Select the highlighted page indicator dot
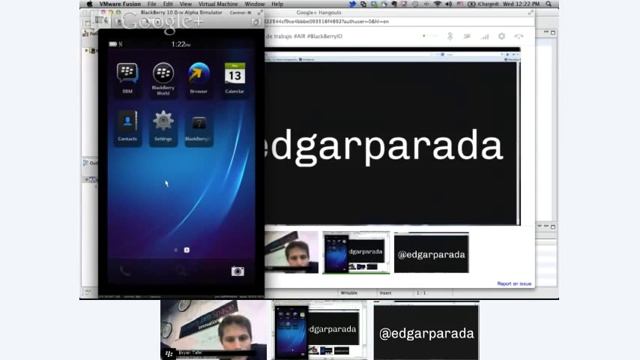This screenshot has height=360, width=640. point(187,250)
